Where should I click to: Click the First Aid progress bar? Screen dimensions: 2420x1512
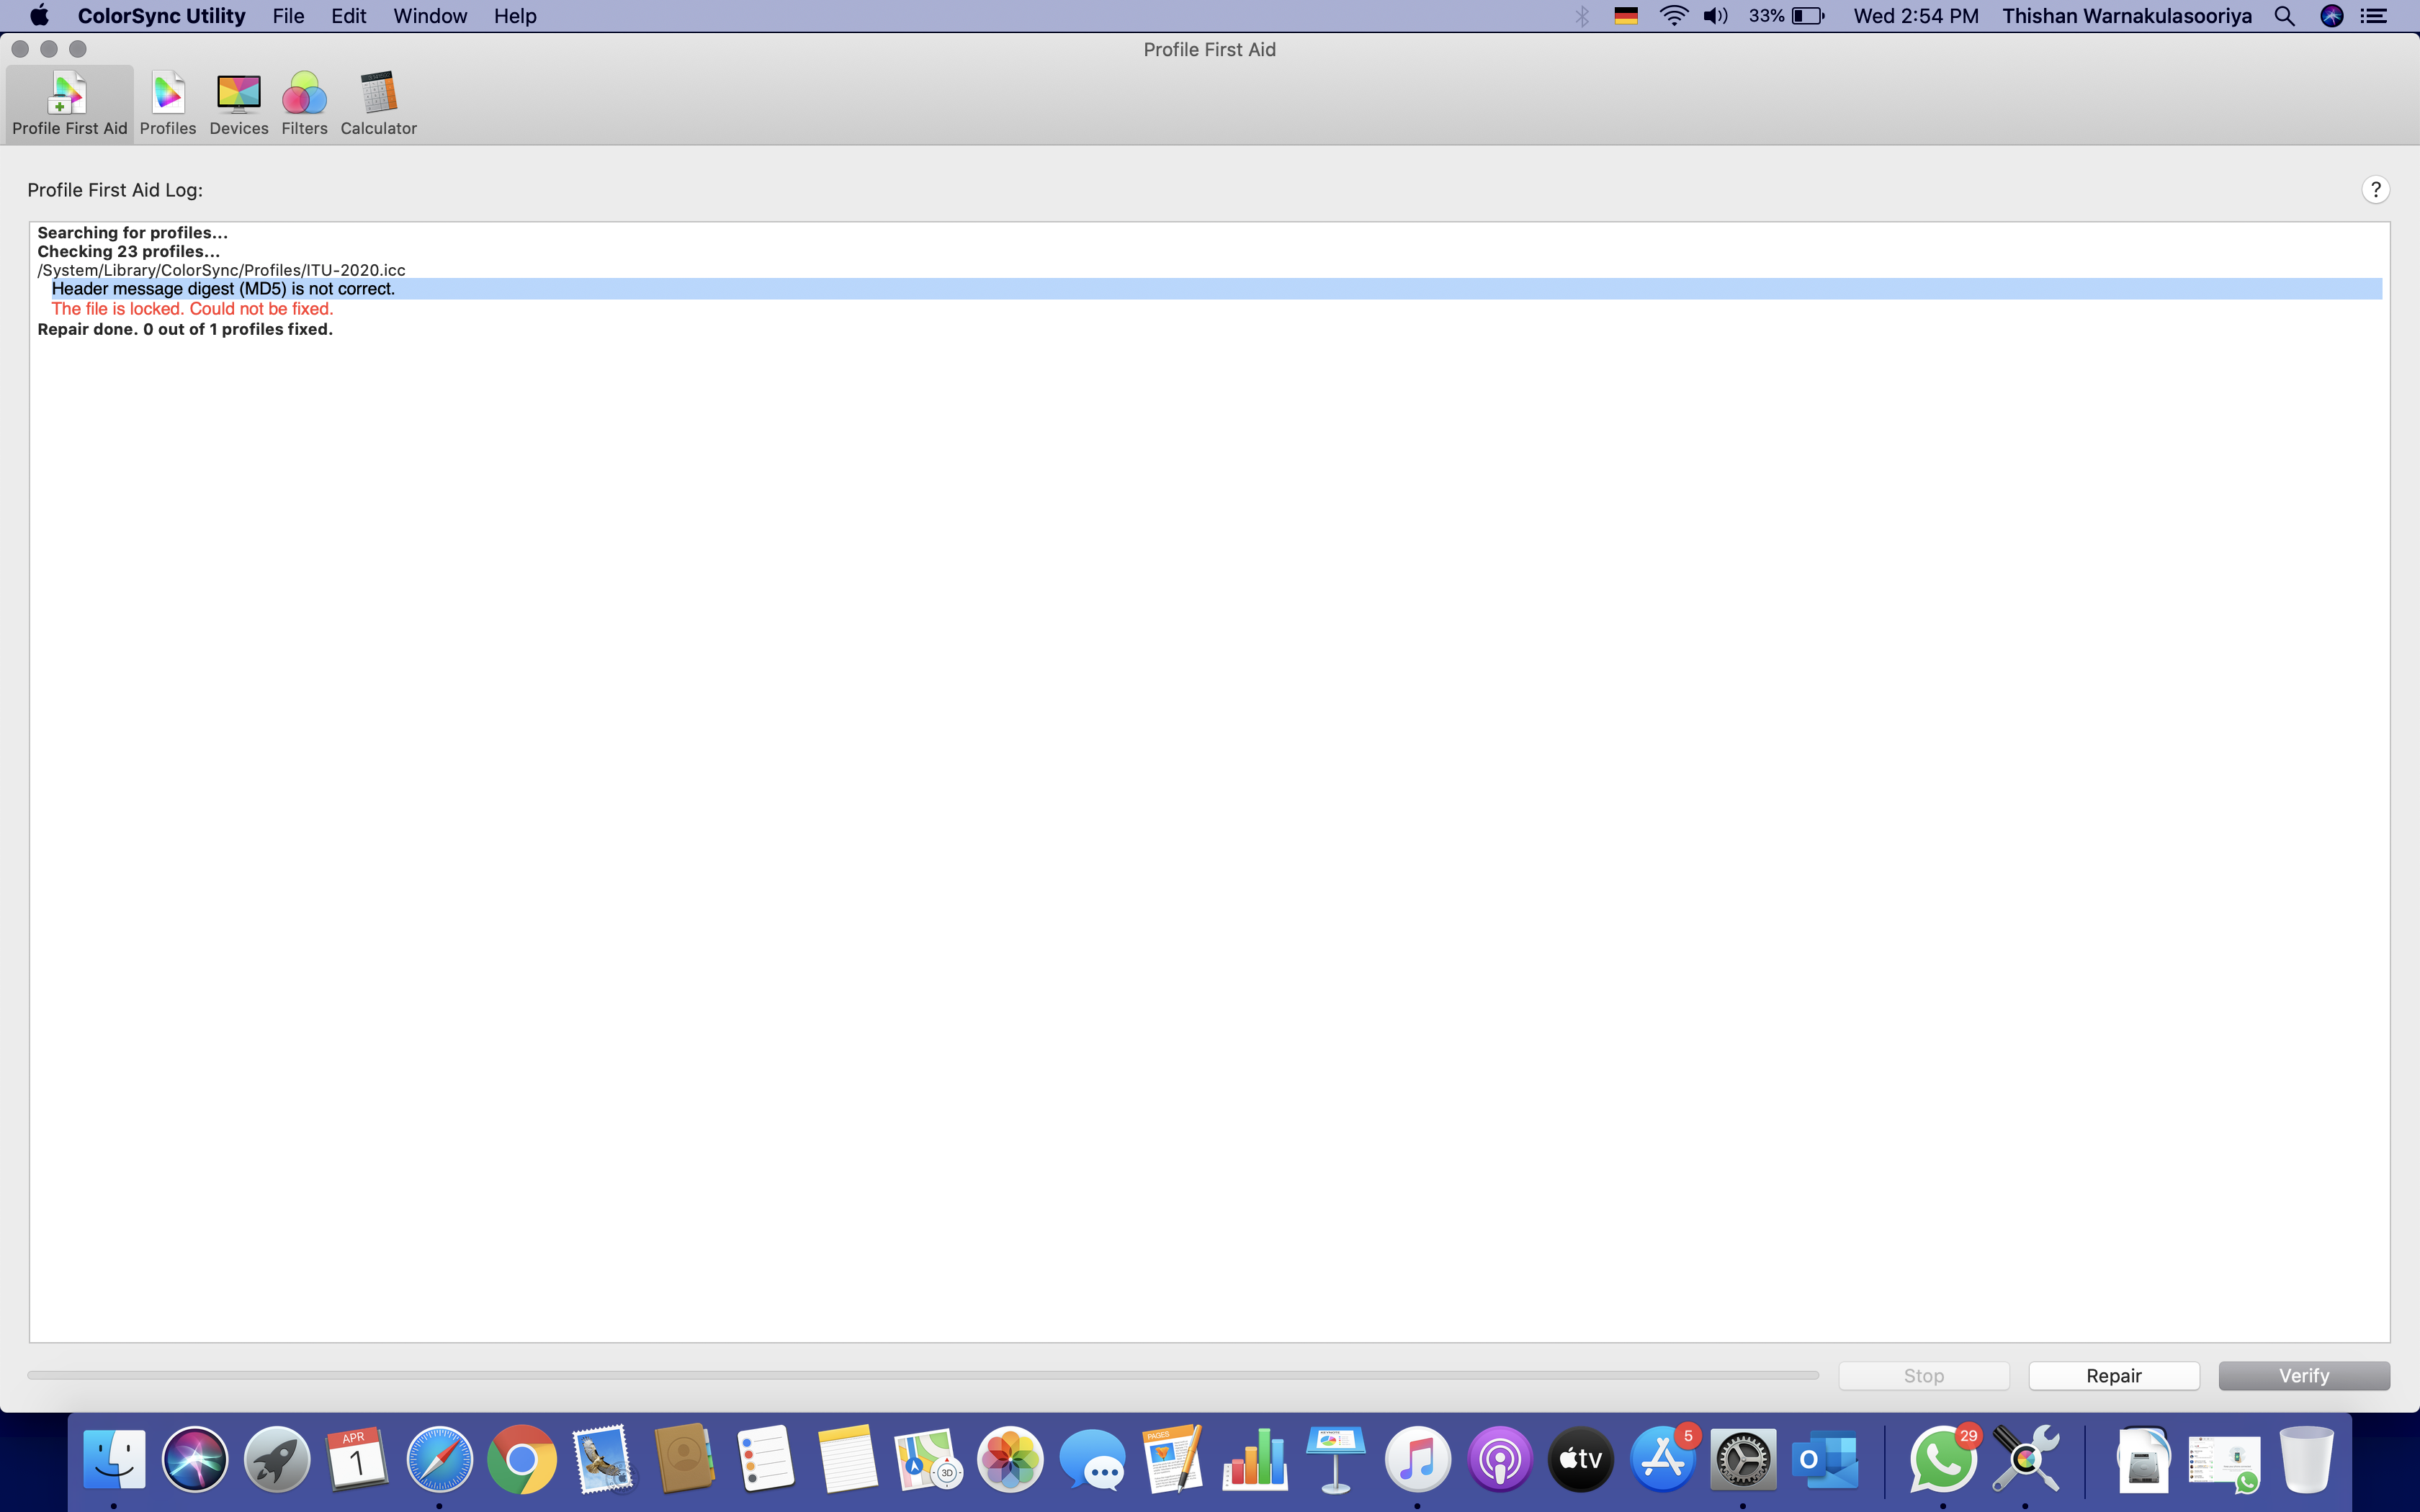click(922, 1376)
